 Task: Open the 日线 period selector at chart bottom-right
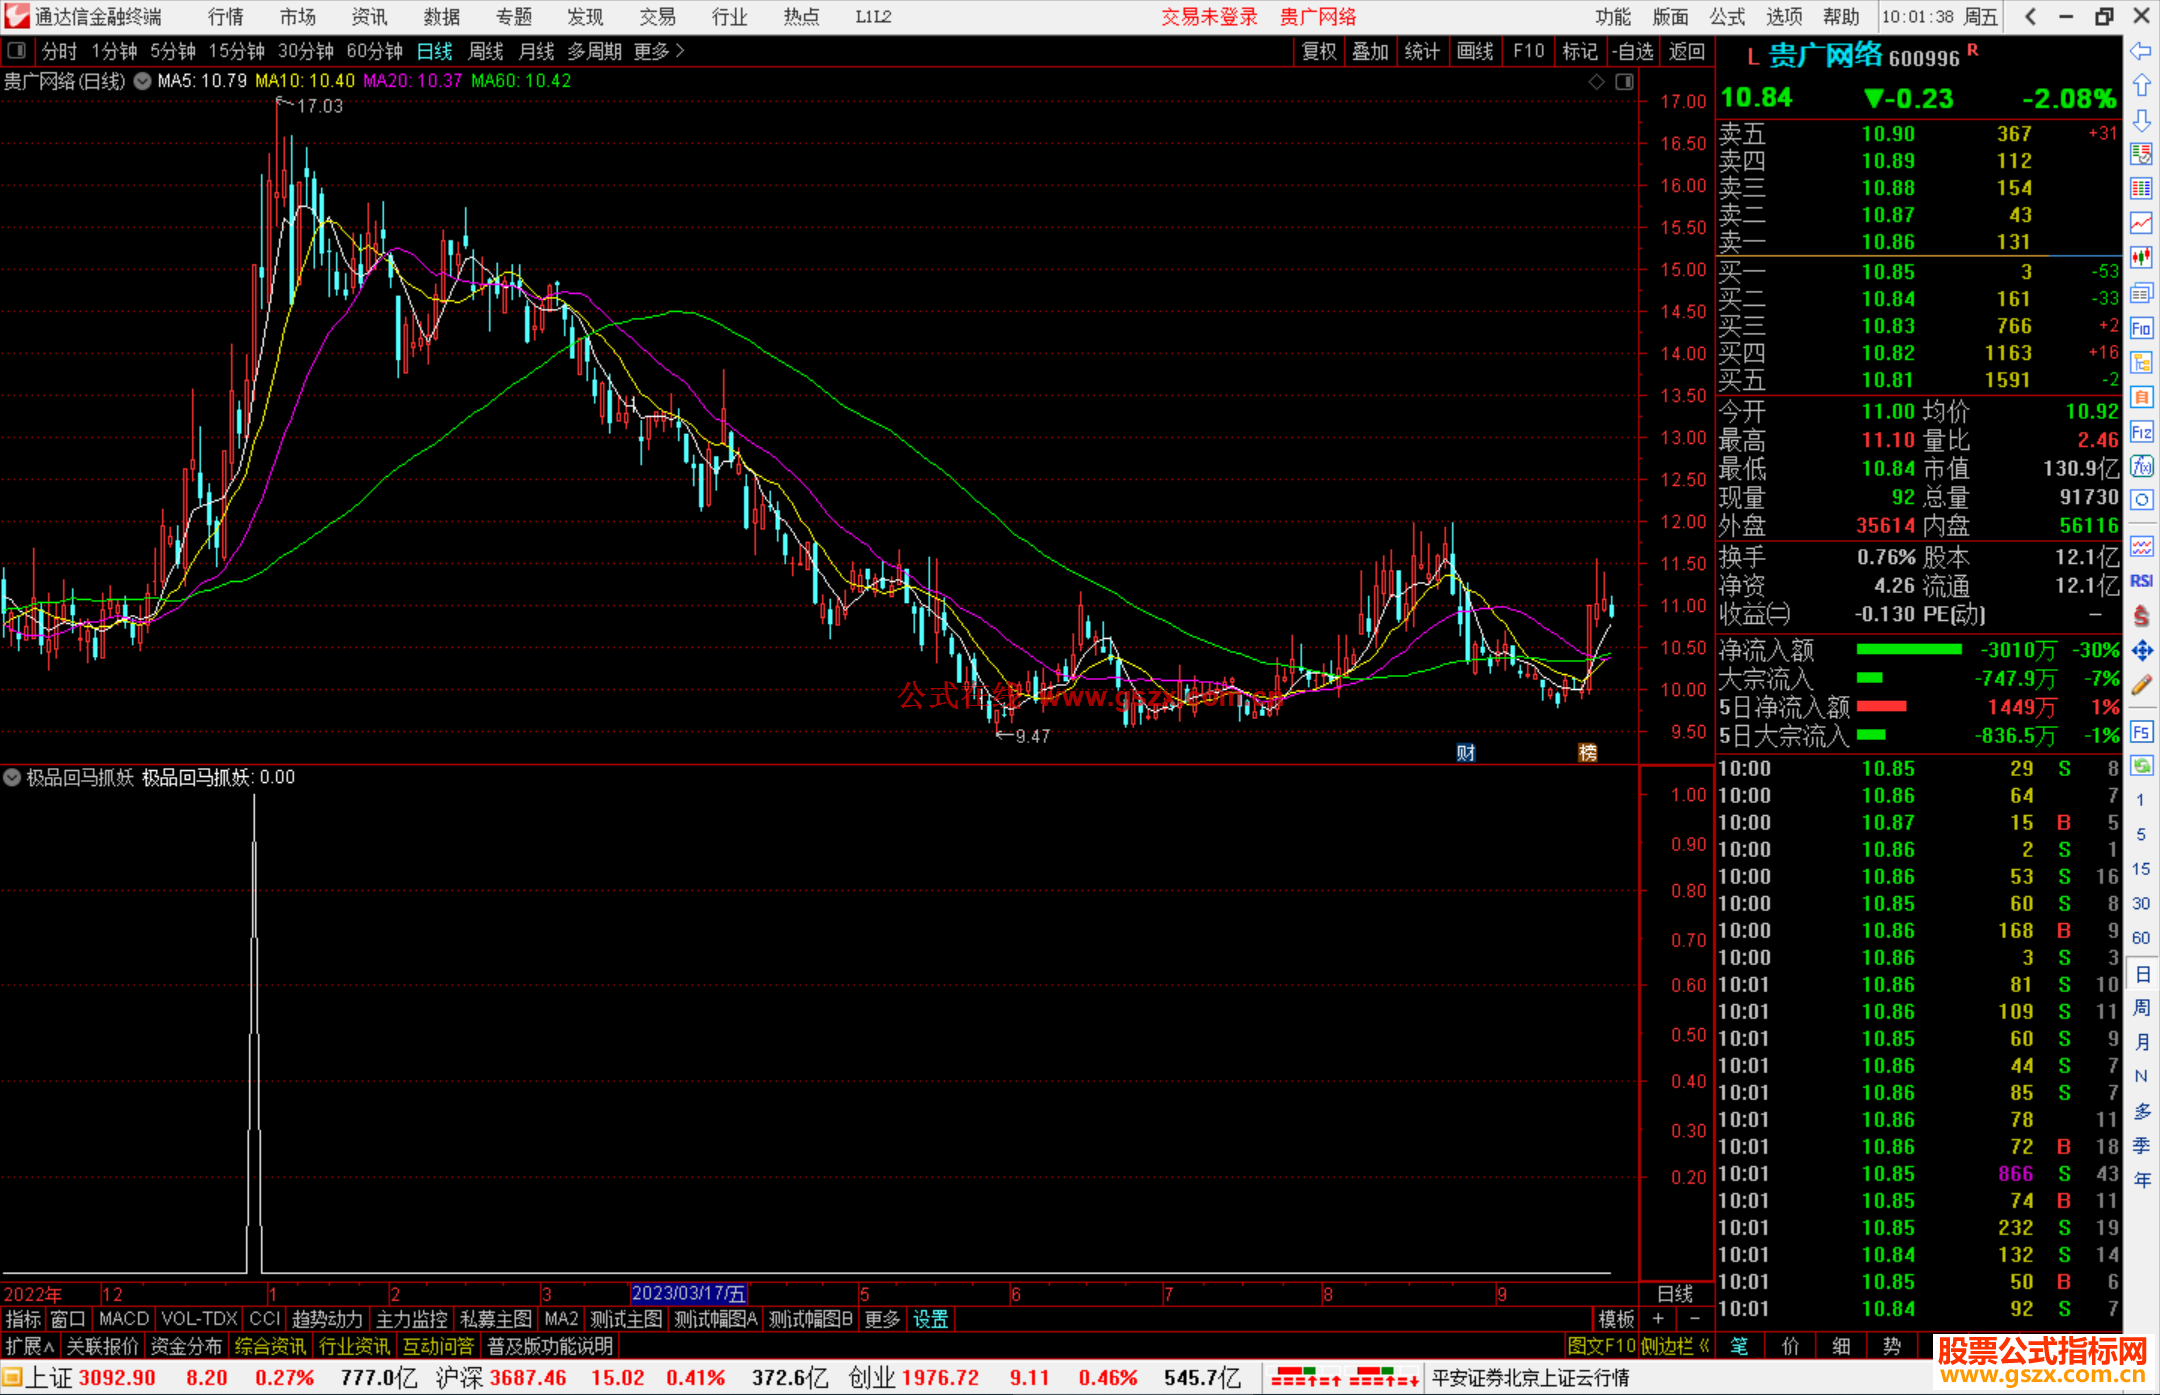pos(1675,1294)
